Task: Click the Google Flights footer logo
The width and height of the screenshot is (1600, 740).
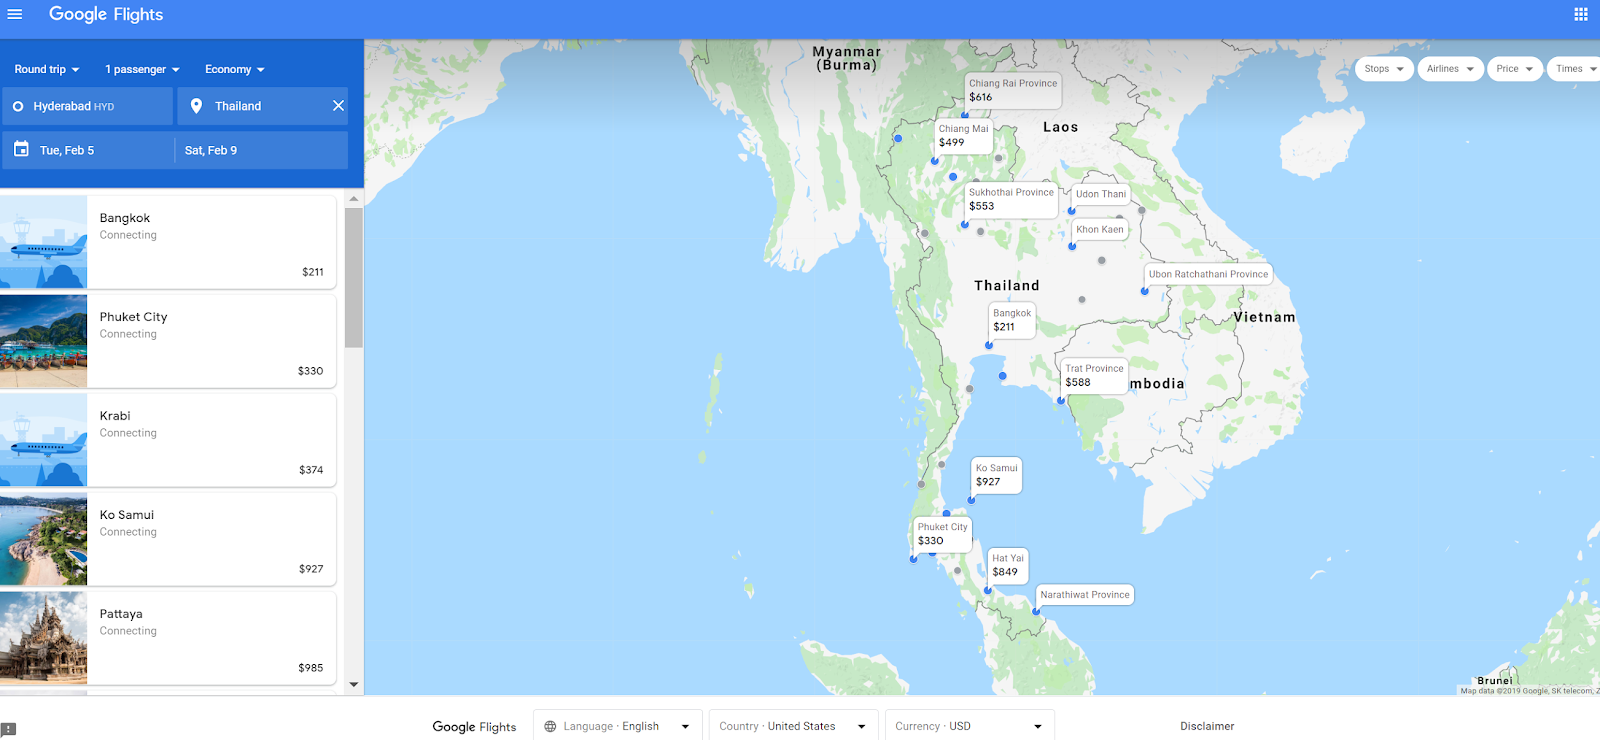Action: [x=474, y=727]
